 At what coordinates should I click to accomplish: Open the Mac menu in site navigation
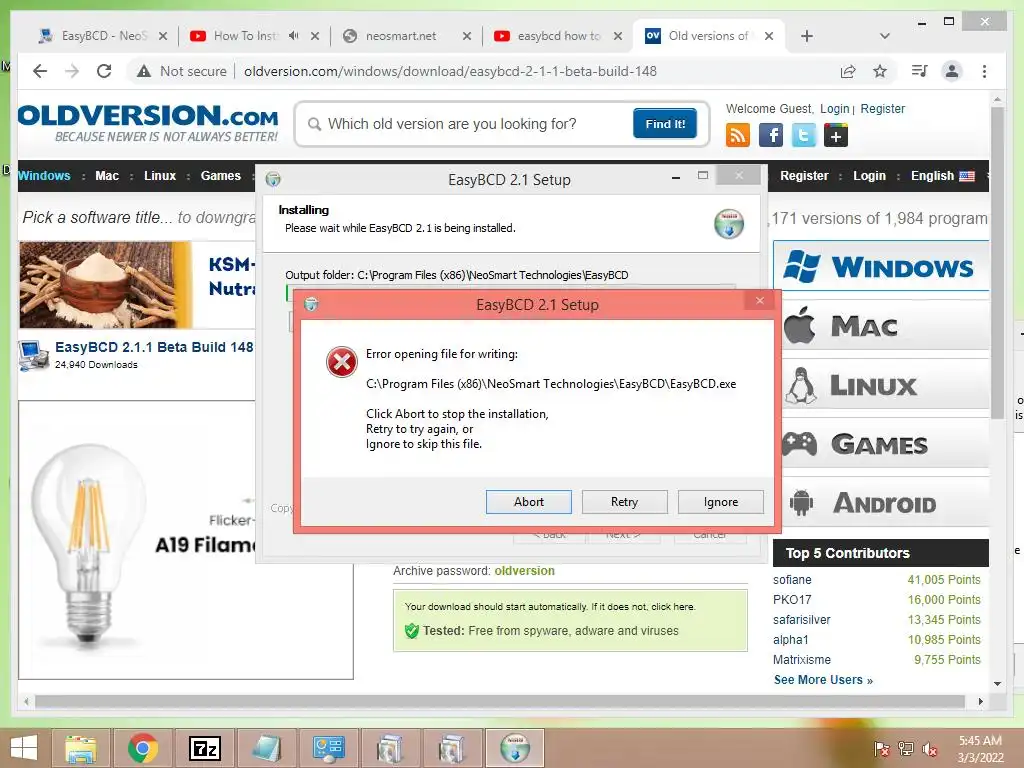pyautogui.click(x=107, y=176)
